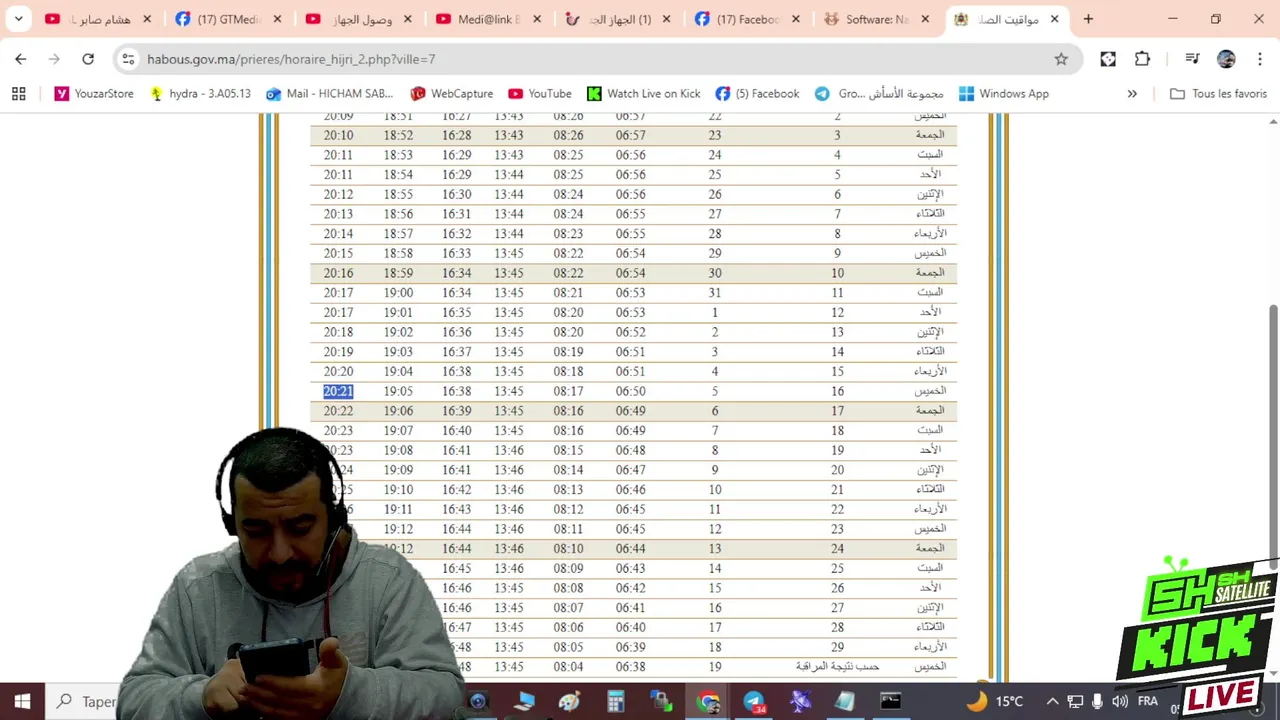Open the مجموعة الأساس Telegram bookmark
Image resolution: width=1280 pixels, height=720 pixels.
(879, 93)
